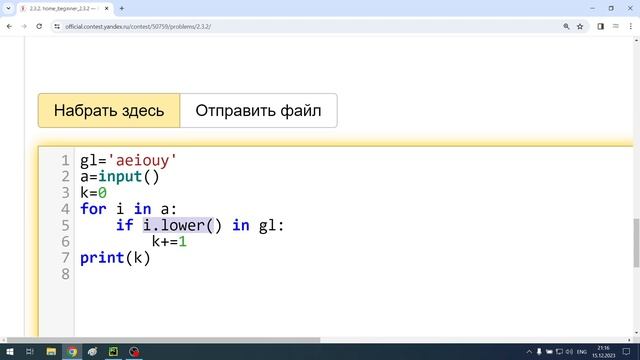Click code line 3 with k=0
The height and width of the screenshot is (360, 640).
coord(93,193)
